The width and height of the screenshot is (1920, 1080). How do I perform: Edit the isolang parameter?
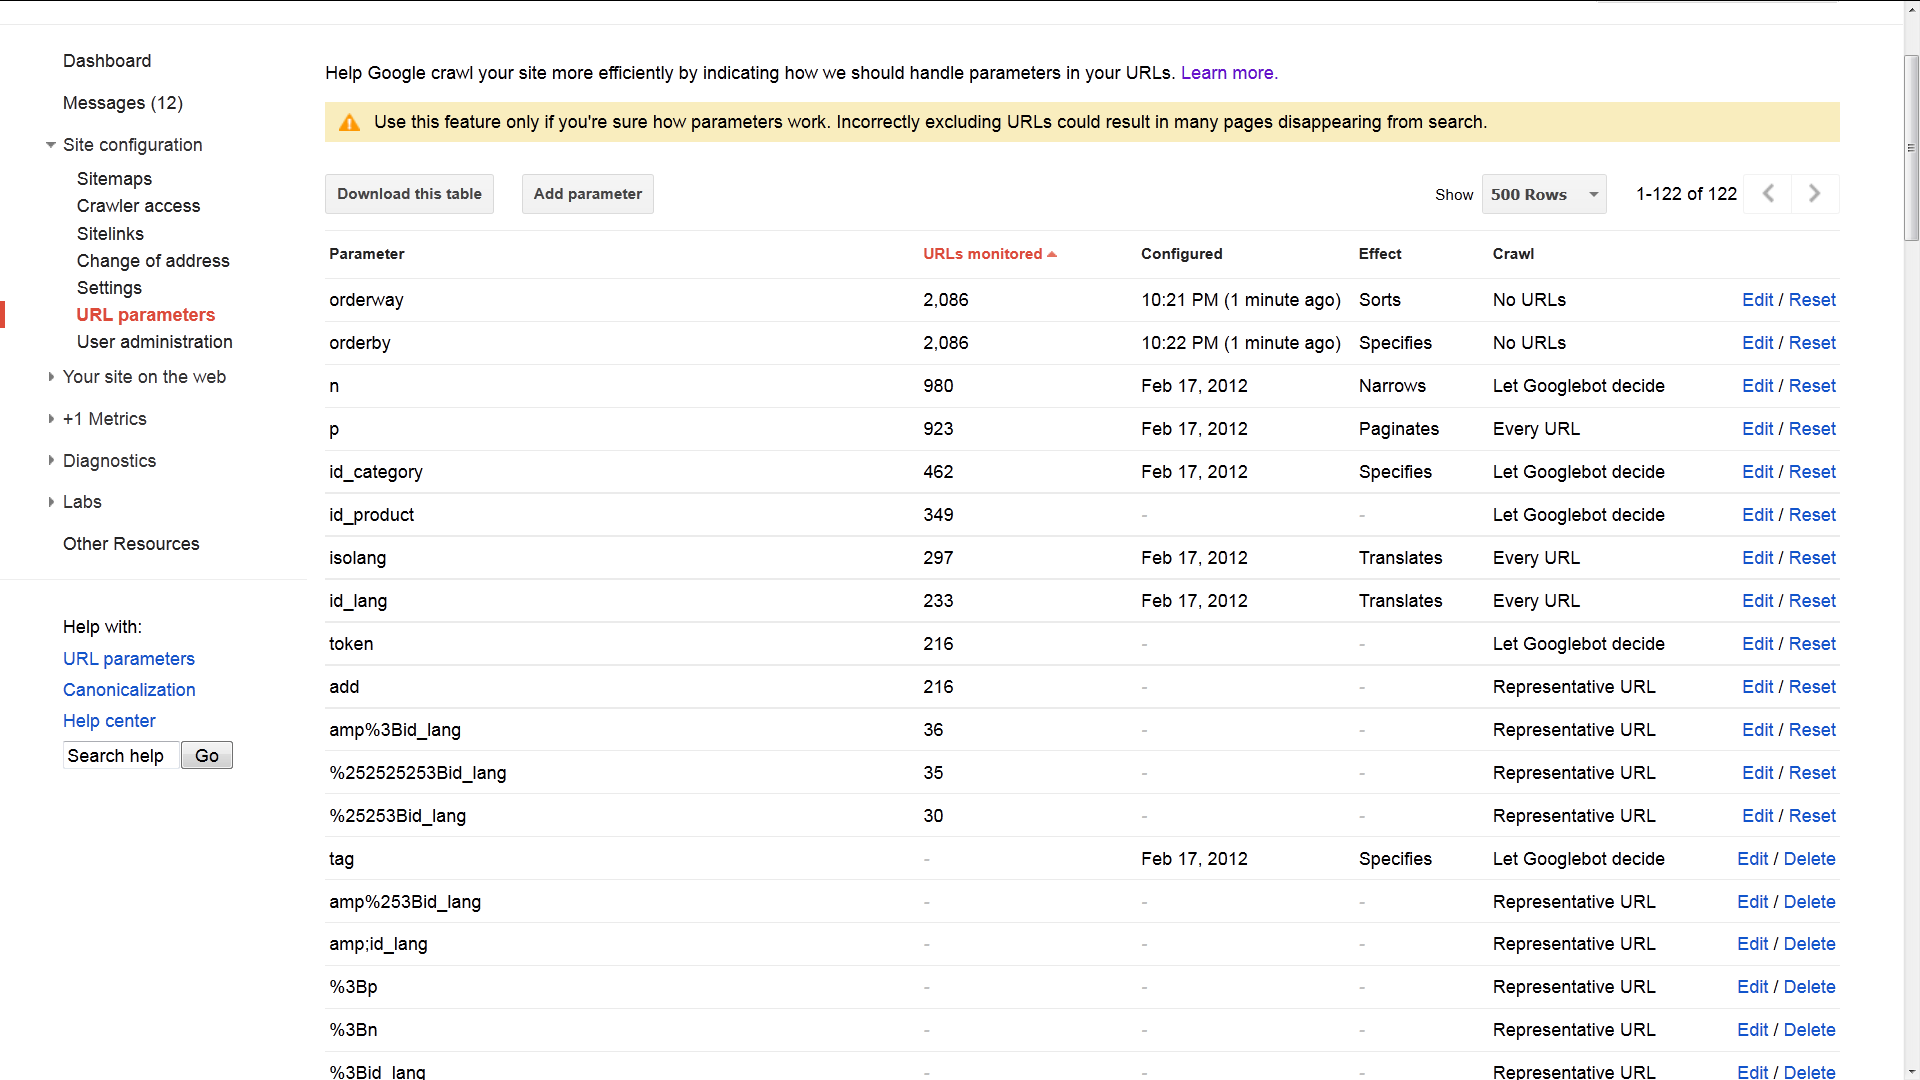point(1757,558)
